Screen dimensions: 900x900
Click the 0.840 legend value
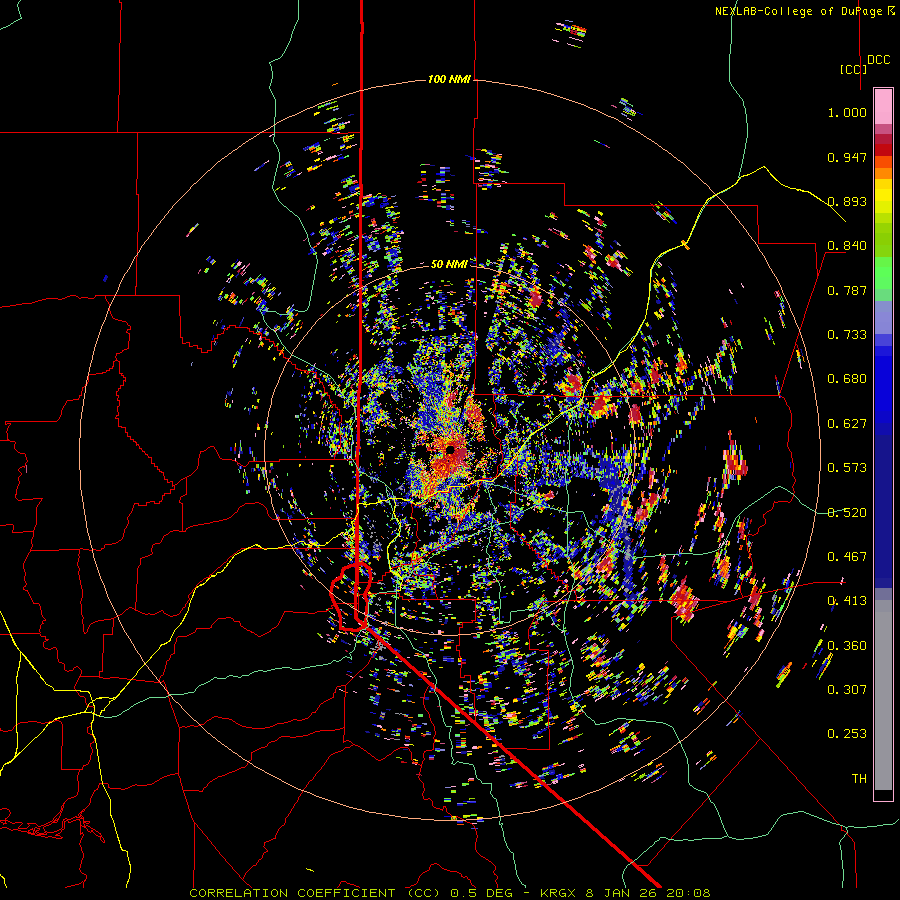[x=847, y=246]
